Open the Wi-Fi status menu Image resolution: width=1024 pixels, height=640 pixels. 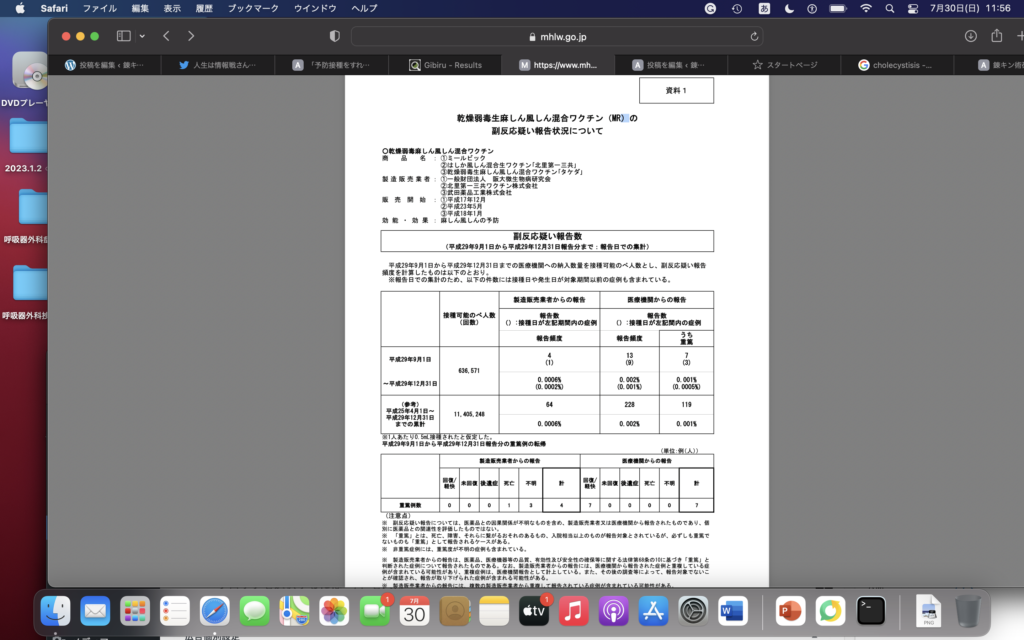[865, 8]
